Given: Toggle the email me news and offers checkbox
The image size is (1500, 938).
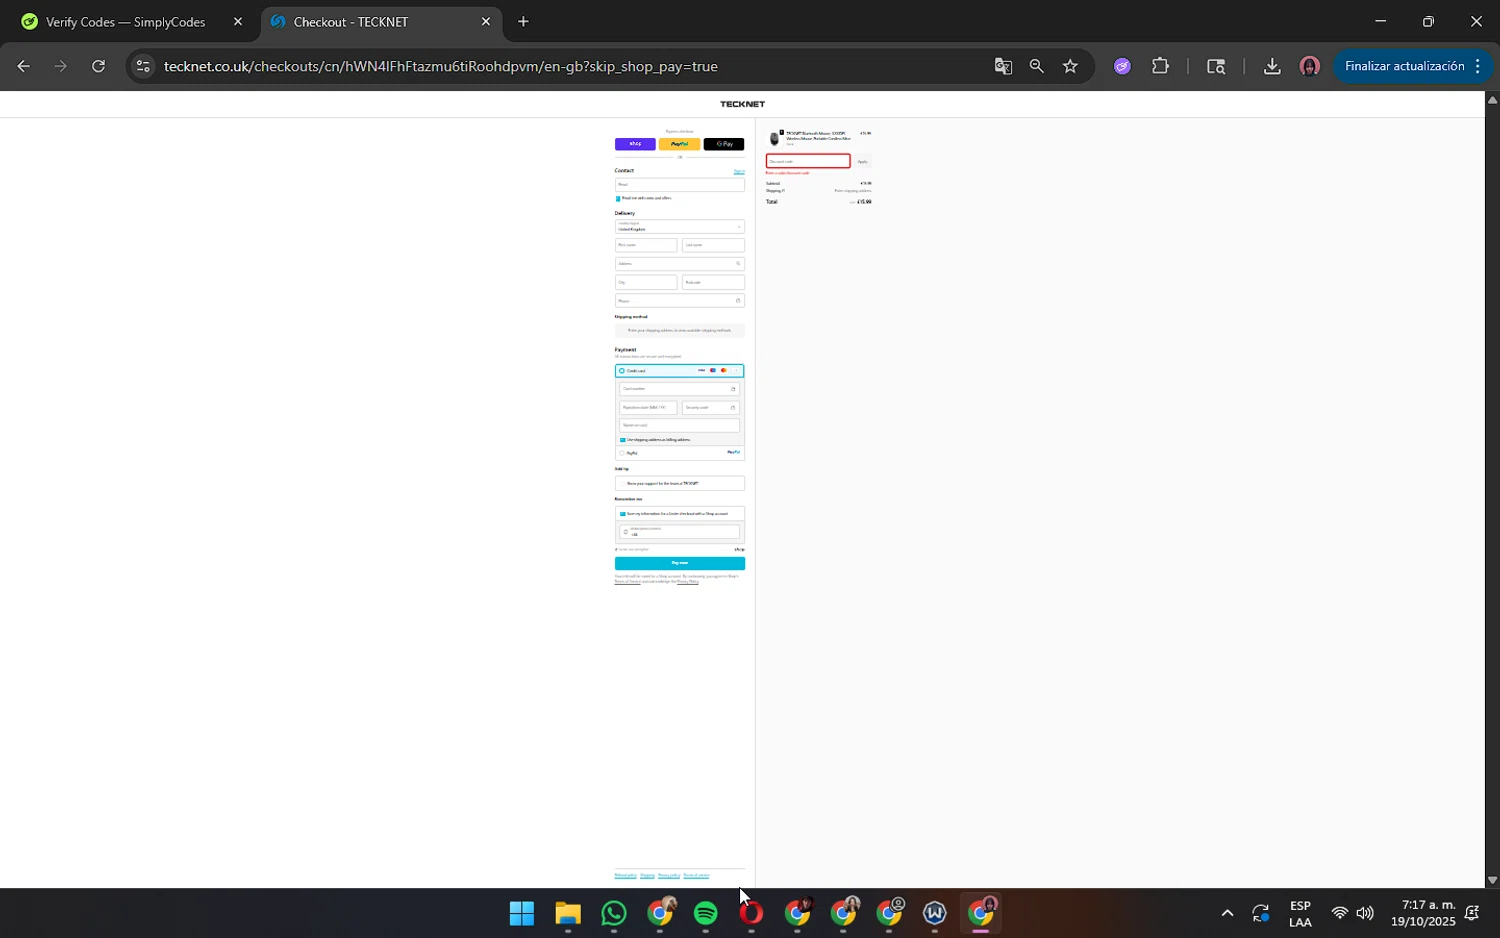Looking at the screenshot, I should (618, 198).
